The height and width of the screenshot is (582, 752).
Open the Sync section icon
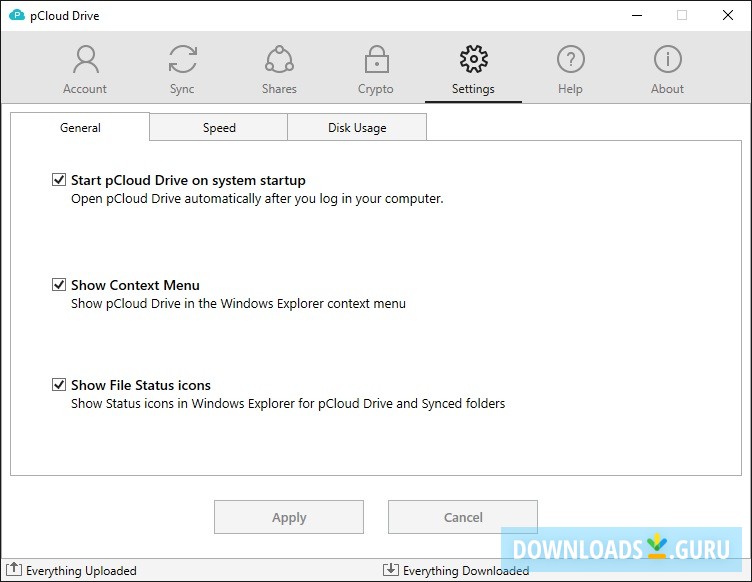coord(183,59)
